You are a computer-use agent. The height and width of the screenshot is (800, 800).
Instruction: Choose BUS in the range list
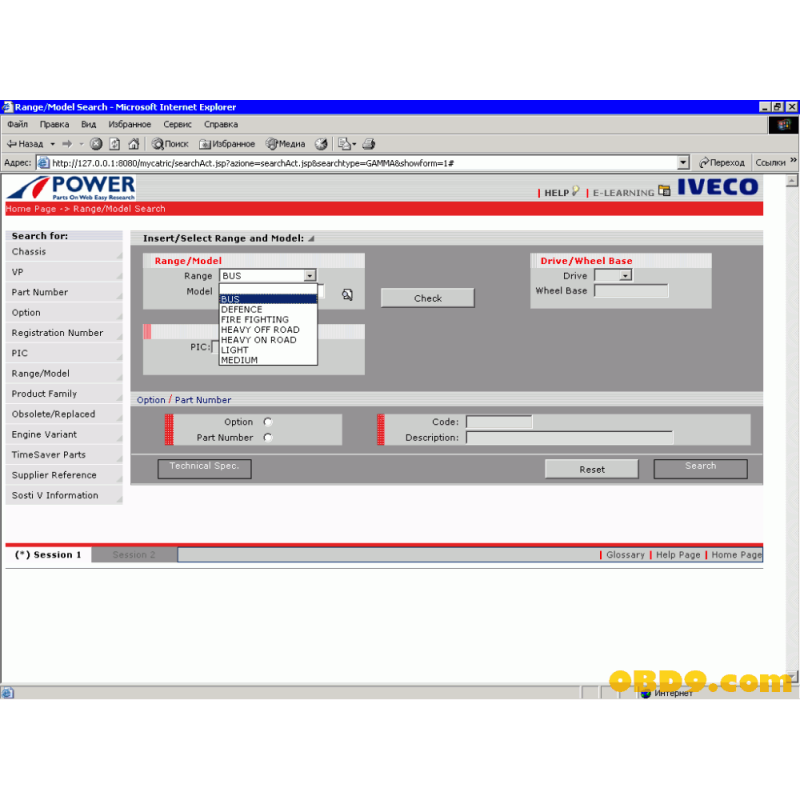268,299
